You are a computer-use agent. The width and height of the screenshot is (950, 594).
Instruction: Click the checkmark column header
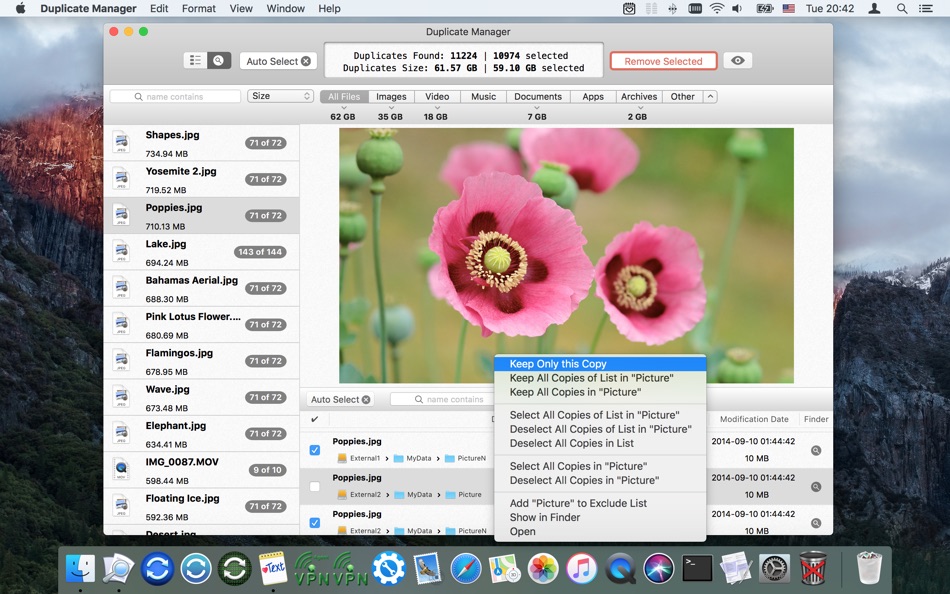coord(314,419)
